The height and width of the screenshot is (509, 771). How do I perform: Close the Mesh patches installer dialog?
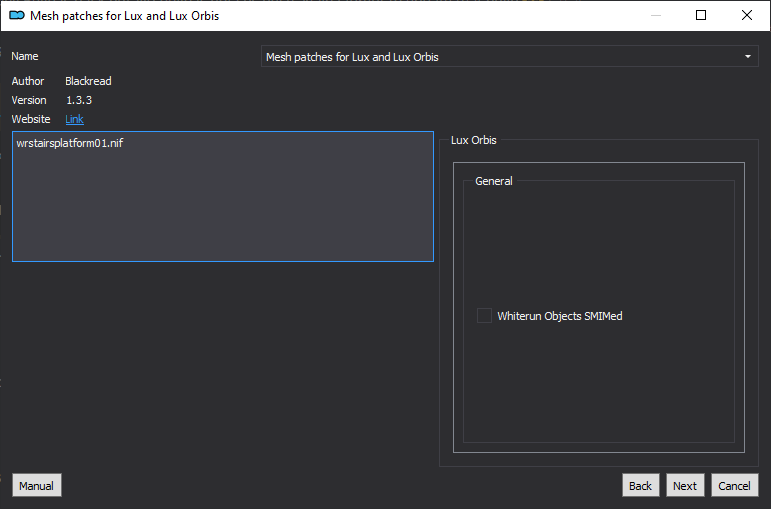(746, 15)
